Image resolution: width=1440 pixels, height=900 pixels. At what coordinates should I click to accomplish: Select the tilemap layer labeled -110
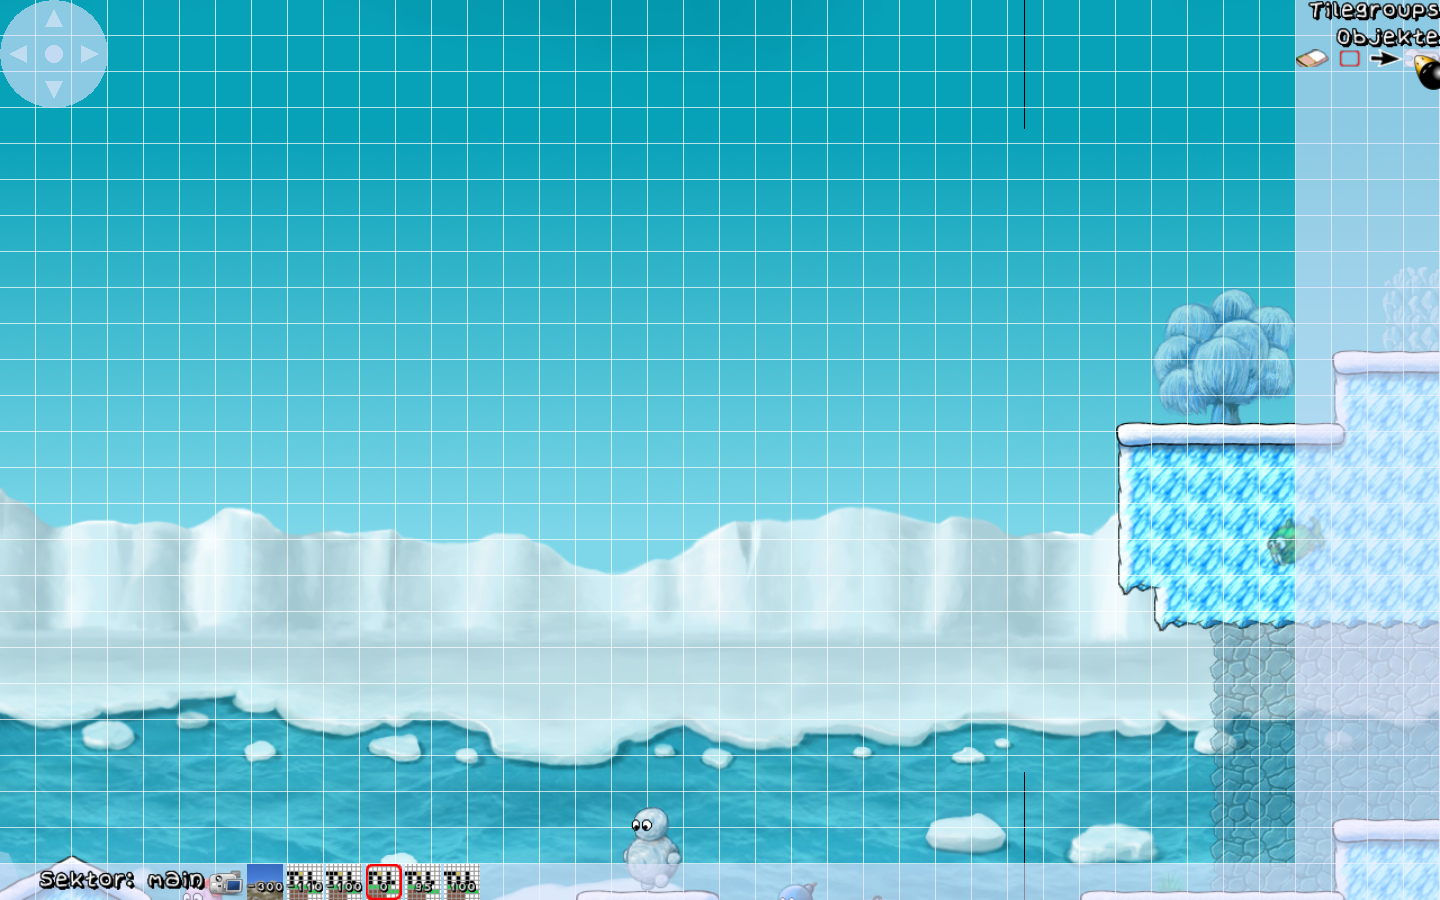[x=305, y=881]
